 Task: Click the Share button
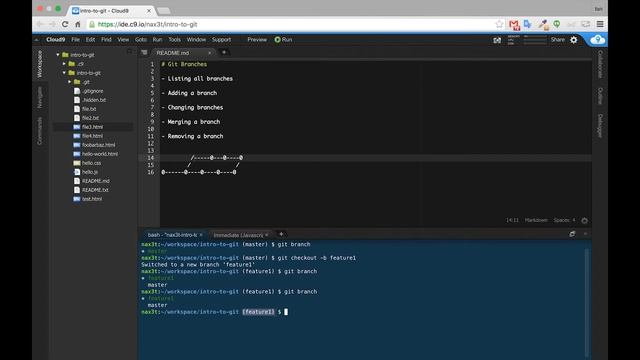click(x=558, y=40)
